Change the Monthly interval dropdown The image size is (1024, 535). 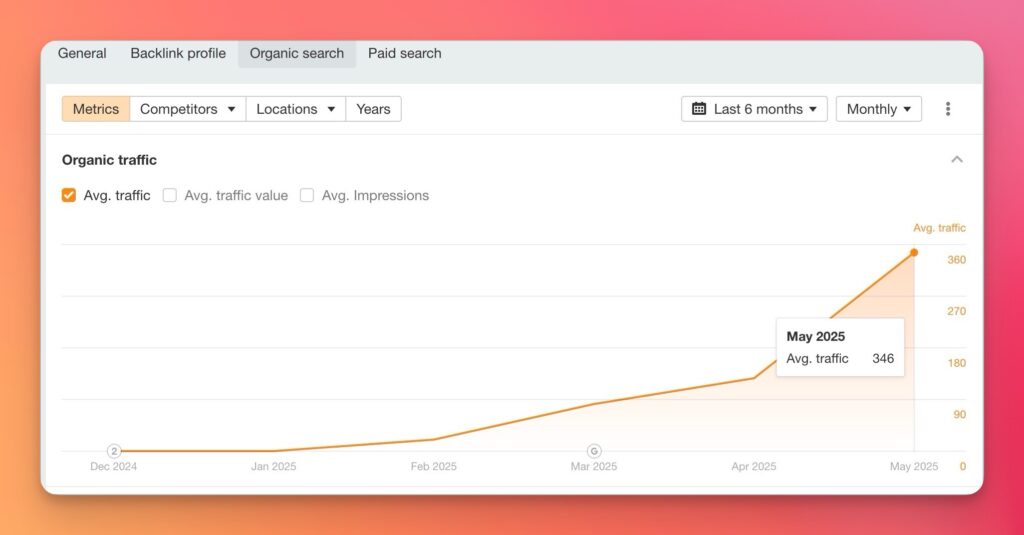(x=878, y=109)
